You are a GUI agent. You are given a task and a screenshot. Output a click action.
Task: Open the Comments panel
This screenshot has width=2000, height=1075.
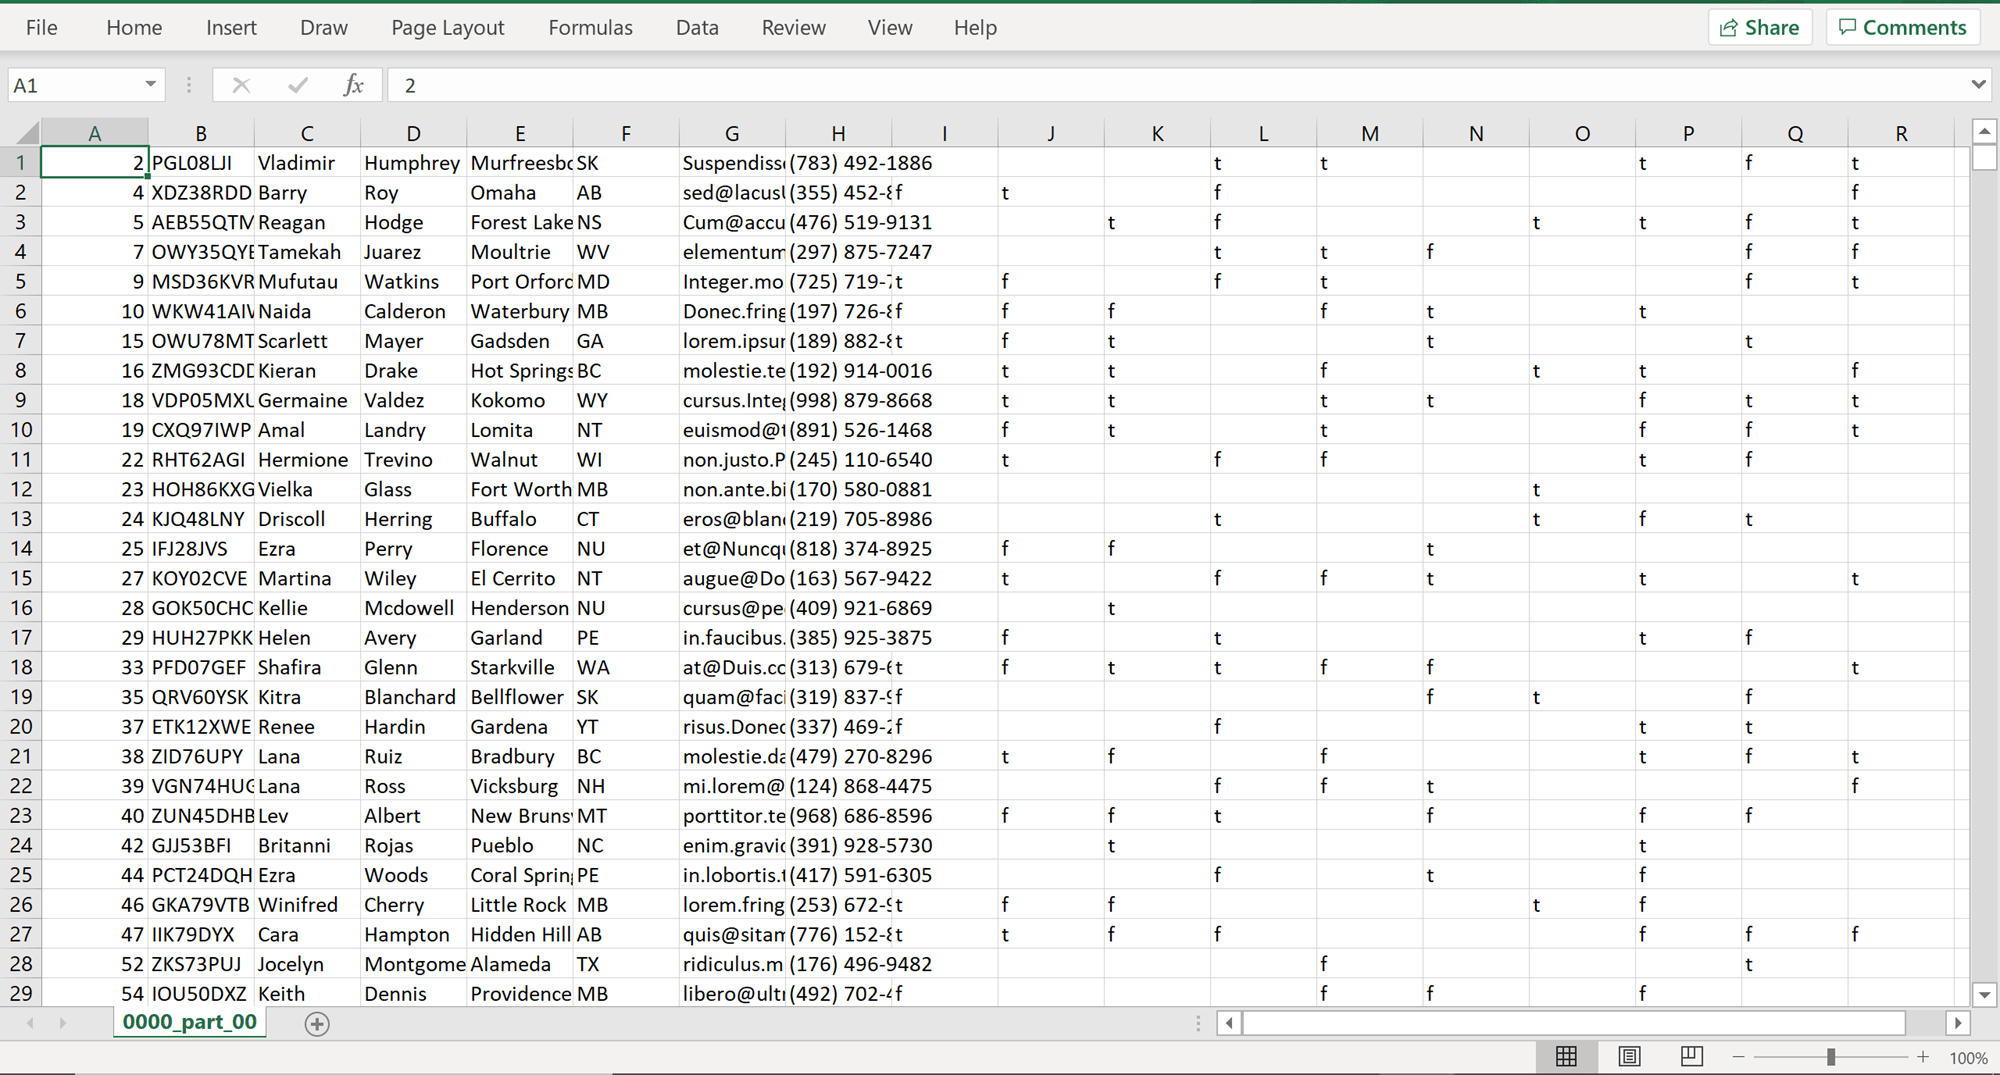[x=1902, y=27]
